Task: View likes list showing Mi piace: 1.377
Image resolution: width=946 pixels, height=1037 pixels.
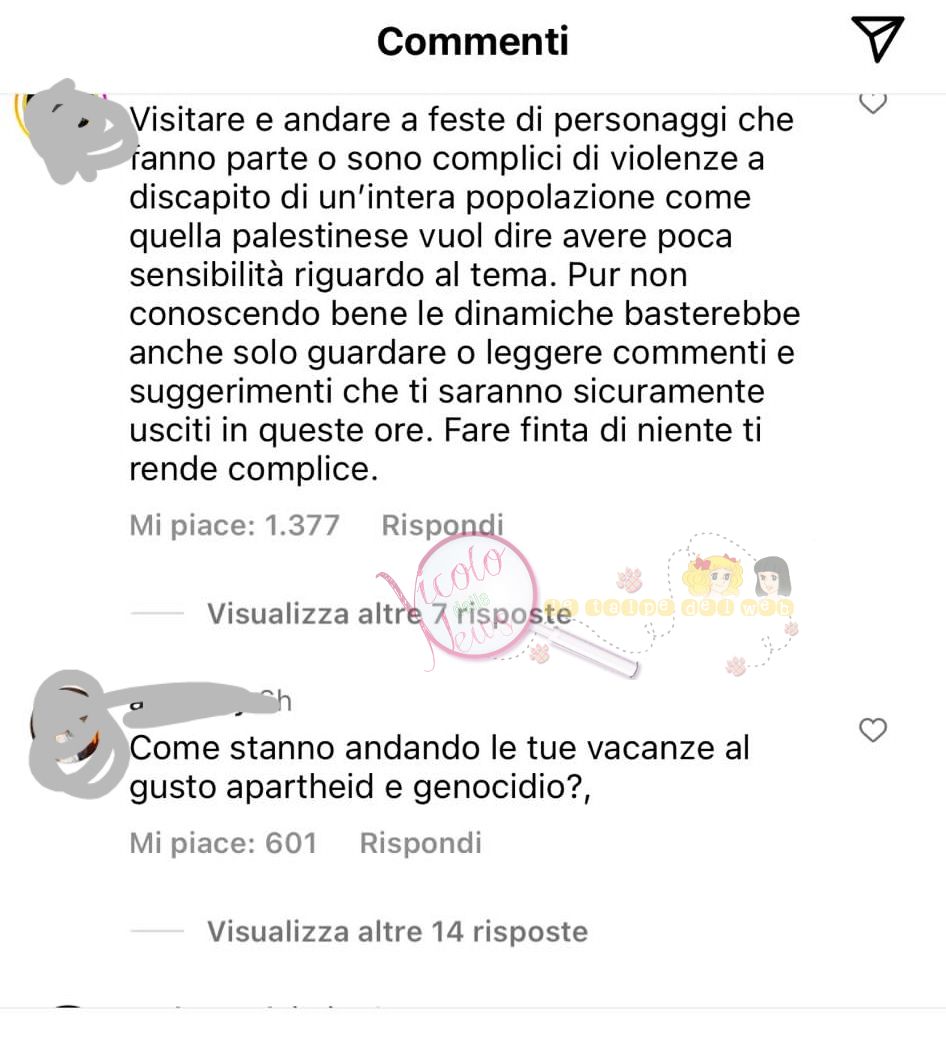Action: pyautogui.click(x=235, y=526)
